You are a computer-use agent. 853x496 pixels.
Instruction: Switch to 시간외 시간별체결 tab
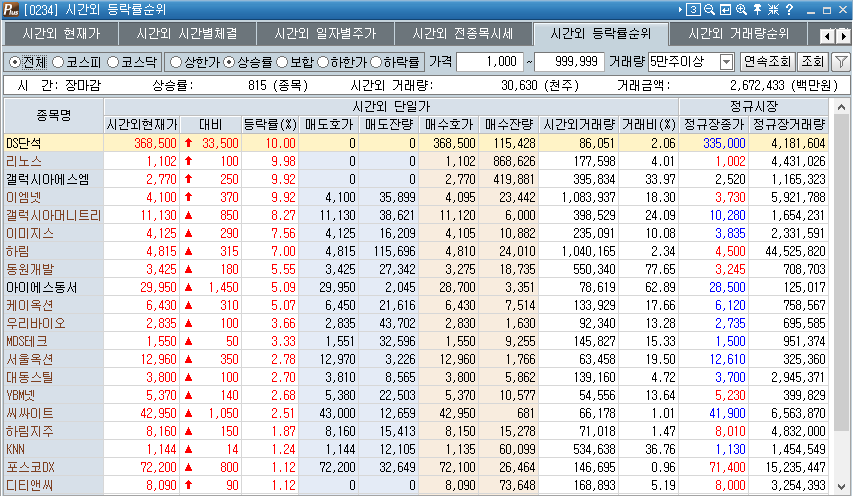187,34
